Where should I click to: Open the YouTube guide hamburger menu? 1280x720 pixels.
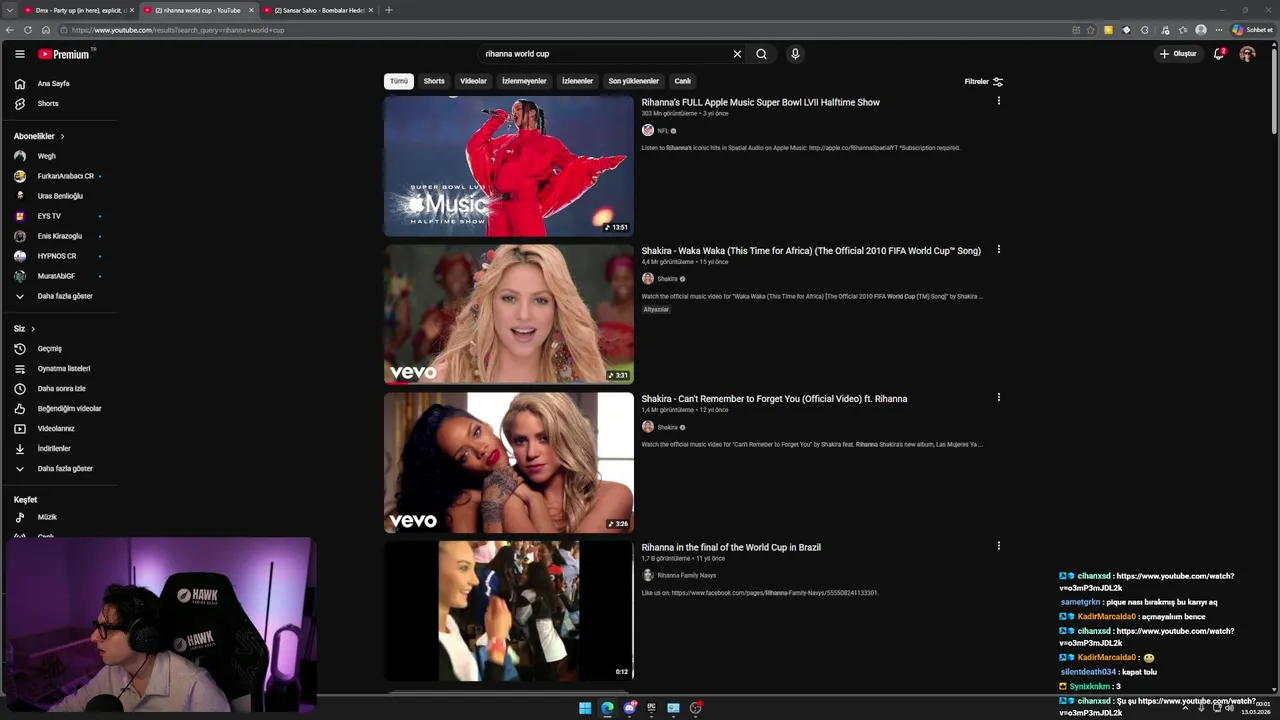pyautogui.click(x=19, y=54)
